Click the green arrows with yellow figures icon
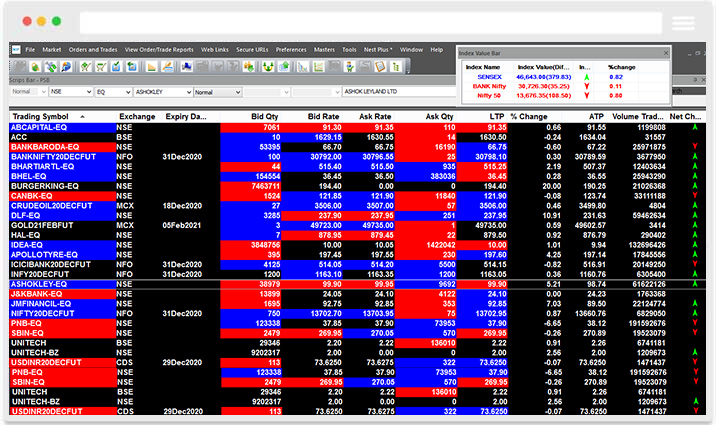 pyautogui.click(x=268, y=67)
